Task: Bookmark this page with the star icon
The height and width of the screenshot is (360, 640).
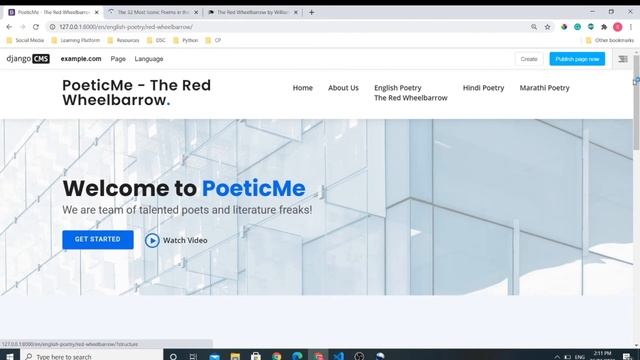Action: (547, 27)
